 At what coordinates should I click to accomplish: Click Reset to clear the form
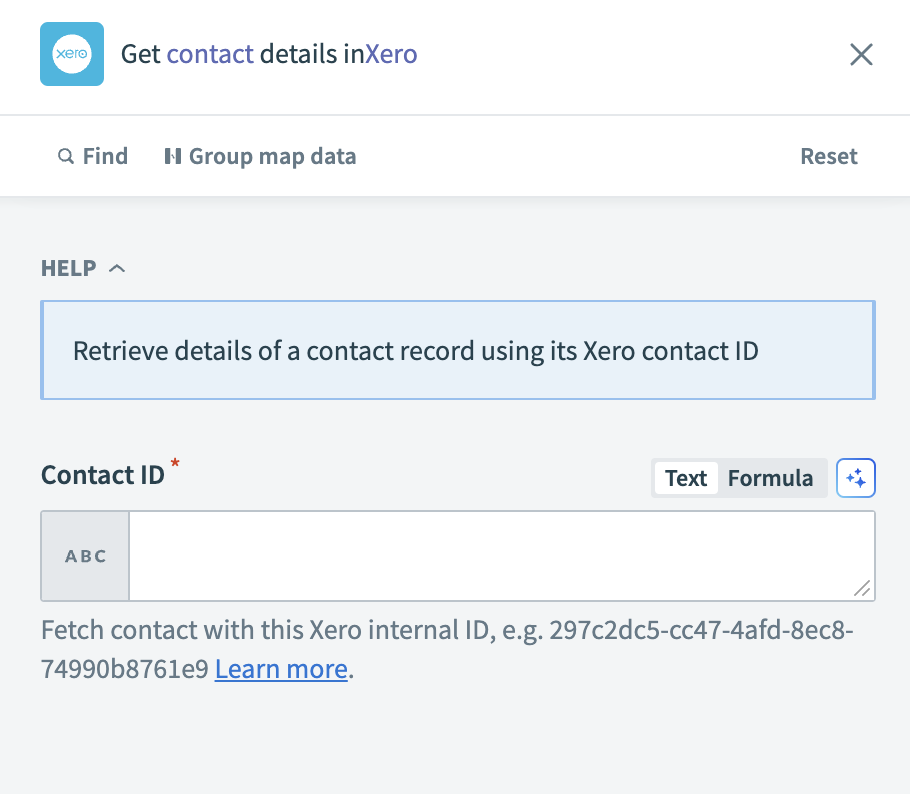pyautogui.click(x=828, y=156)
